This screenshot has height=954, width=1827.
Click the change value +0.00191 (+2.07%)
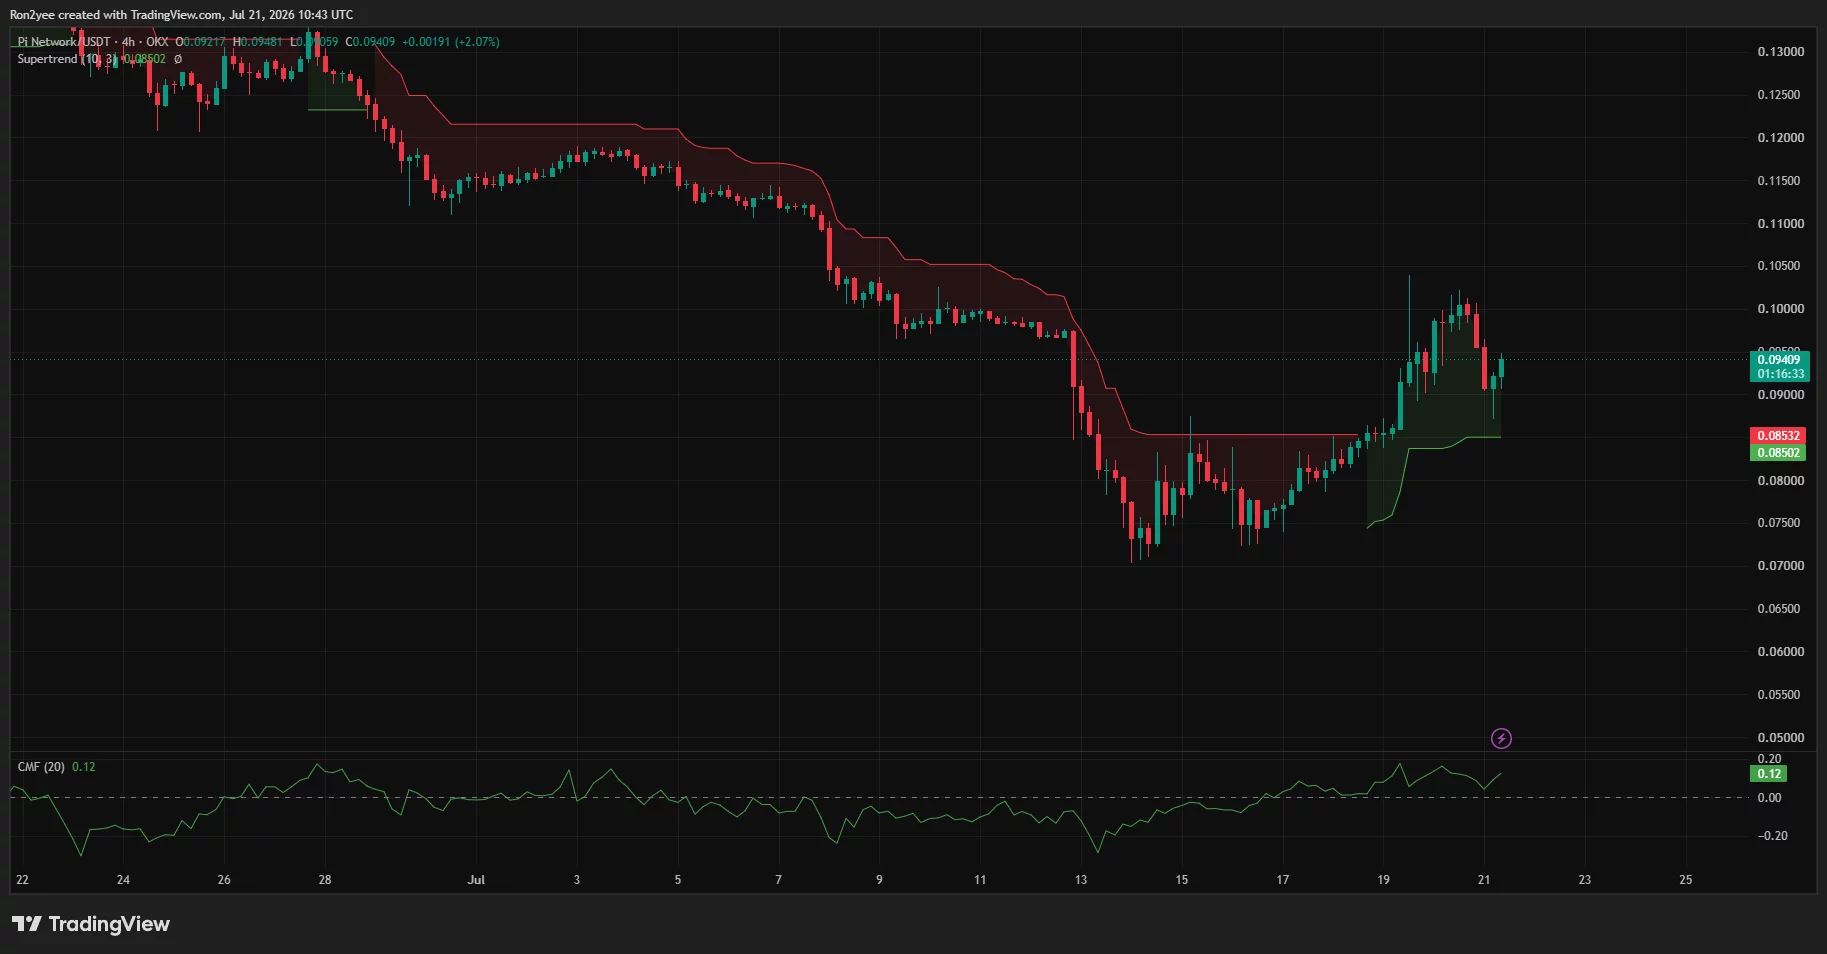click(451, 42)
